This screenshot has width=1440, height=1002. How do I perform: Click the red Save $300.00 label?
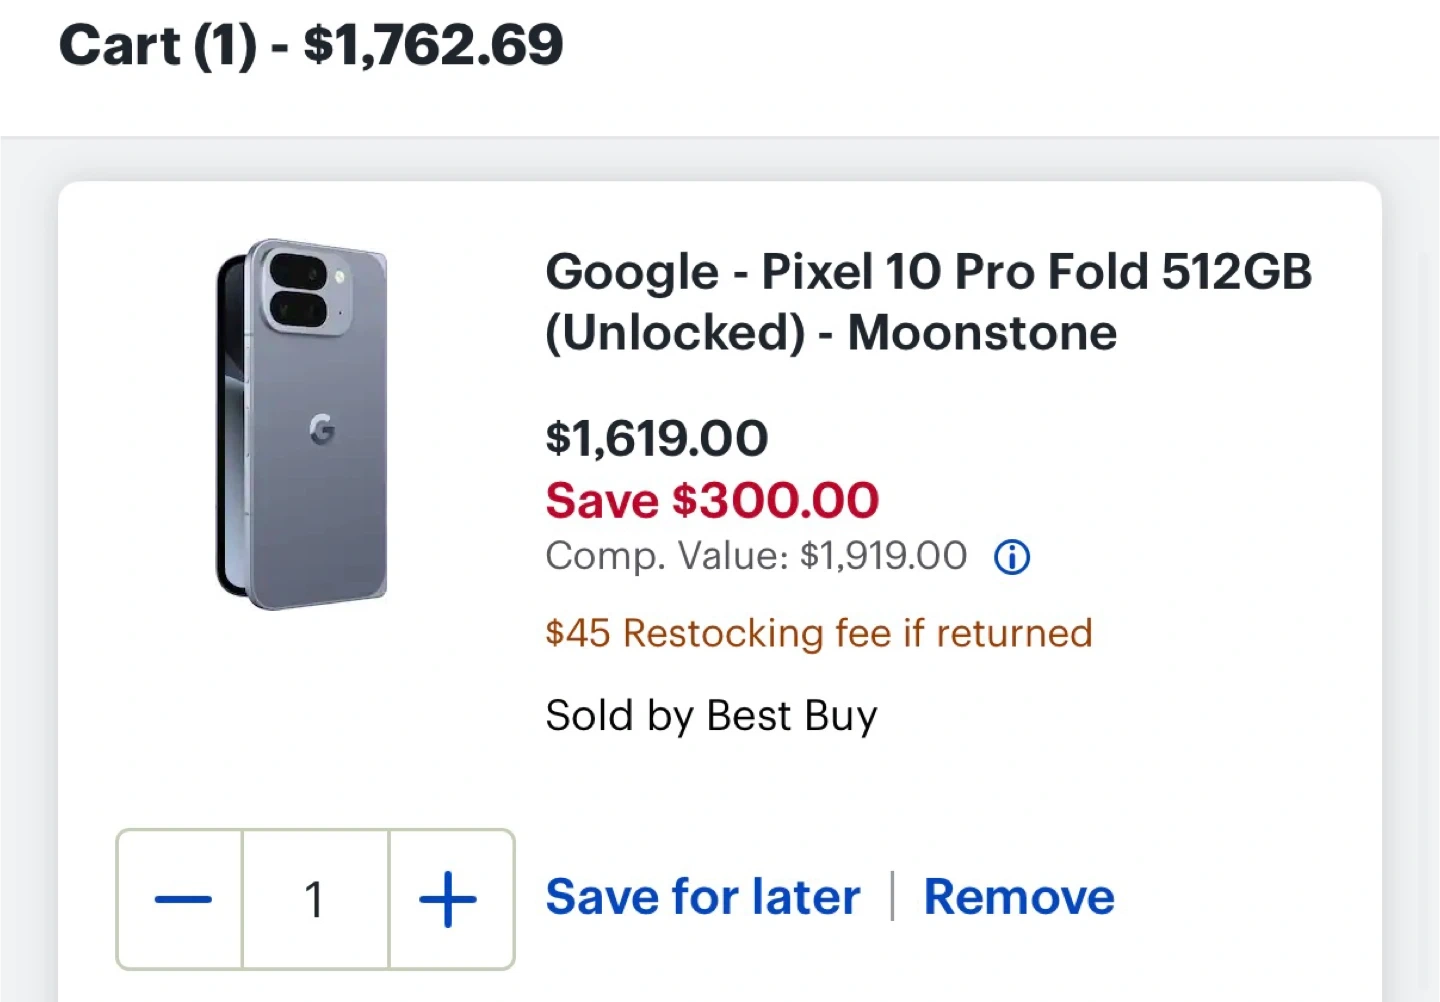(x=711, y=500)
